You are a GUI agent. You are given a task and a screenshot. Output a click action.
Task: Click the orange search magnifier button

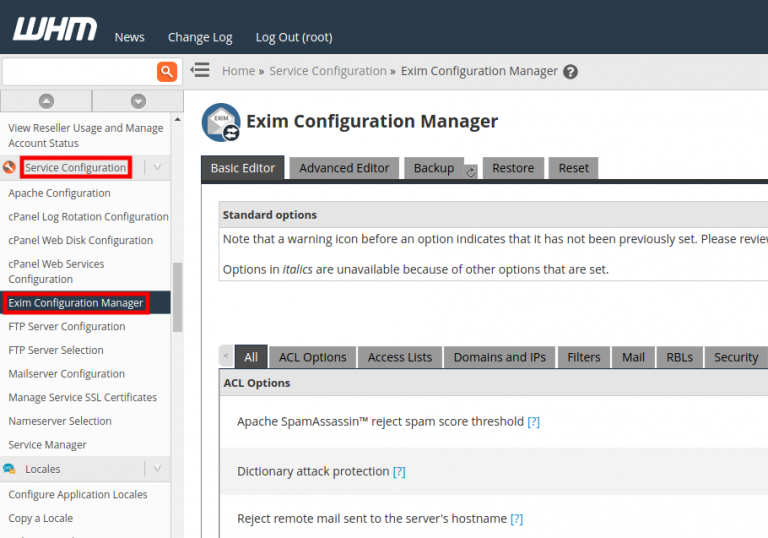[167, 72]
